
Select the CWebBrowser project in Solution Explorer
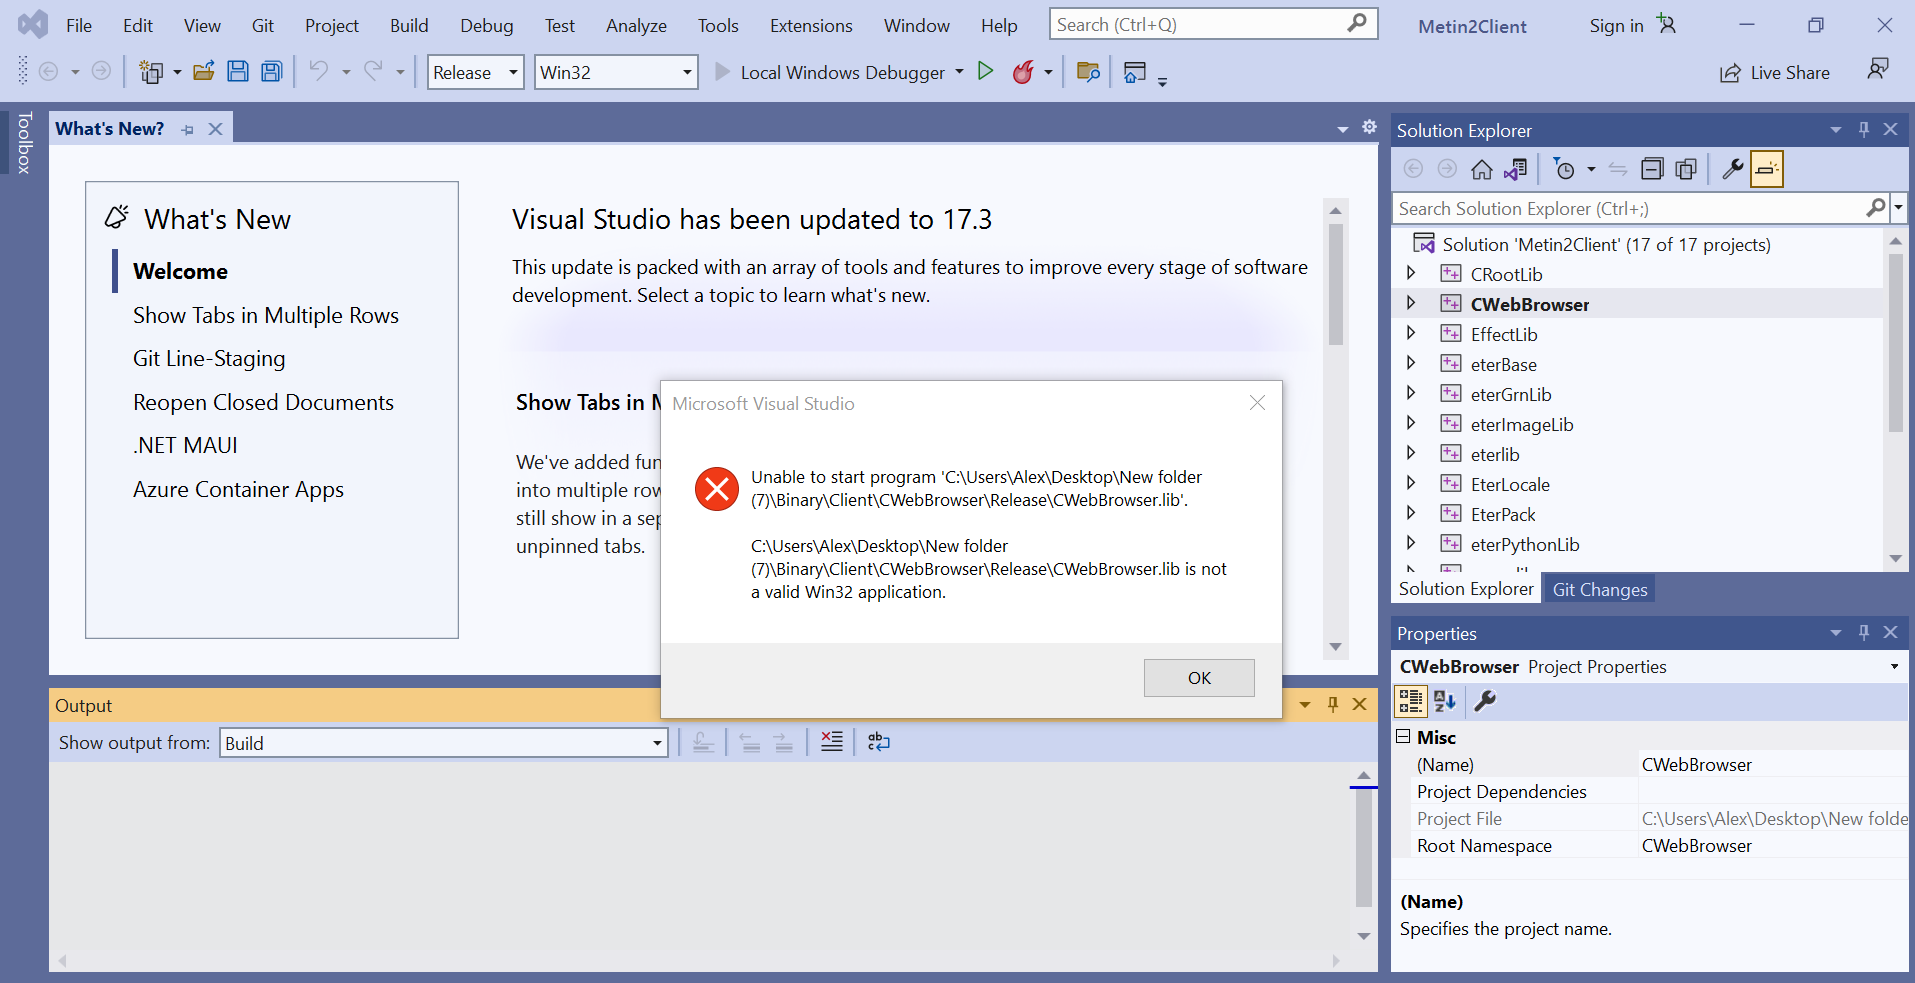[x=1529, y=304]
